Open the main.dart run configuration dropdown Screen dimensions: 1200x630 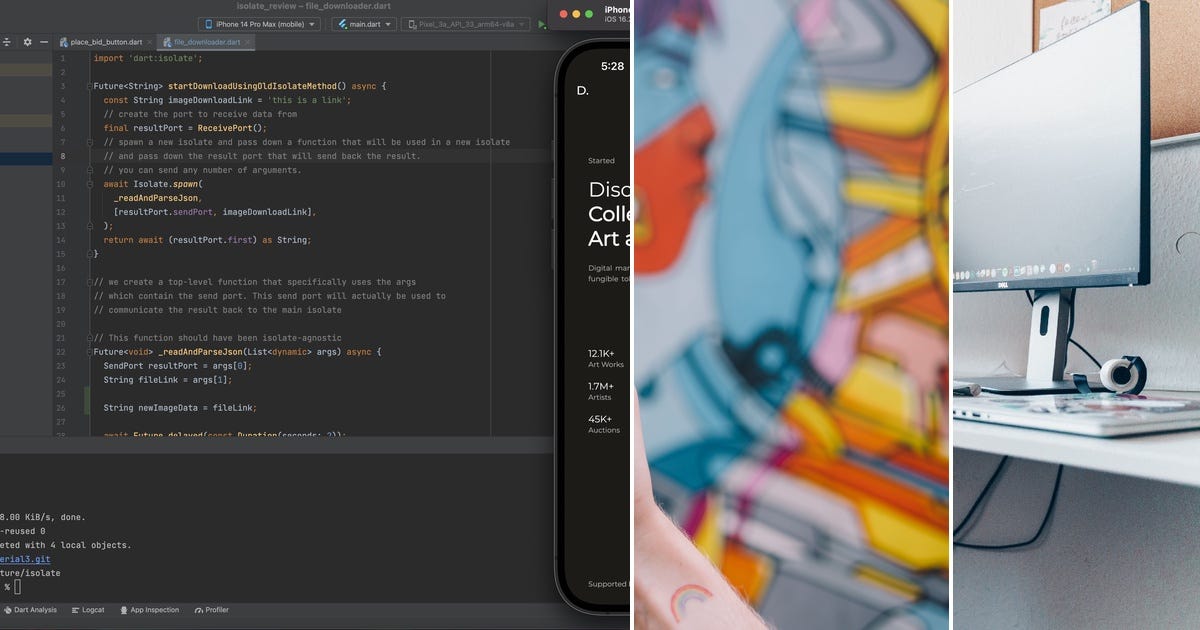click(x=388, y=24)
